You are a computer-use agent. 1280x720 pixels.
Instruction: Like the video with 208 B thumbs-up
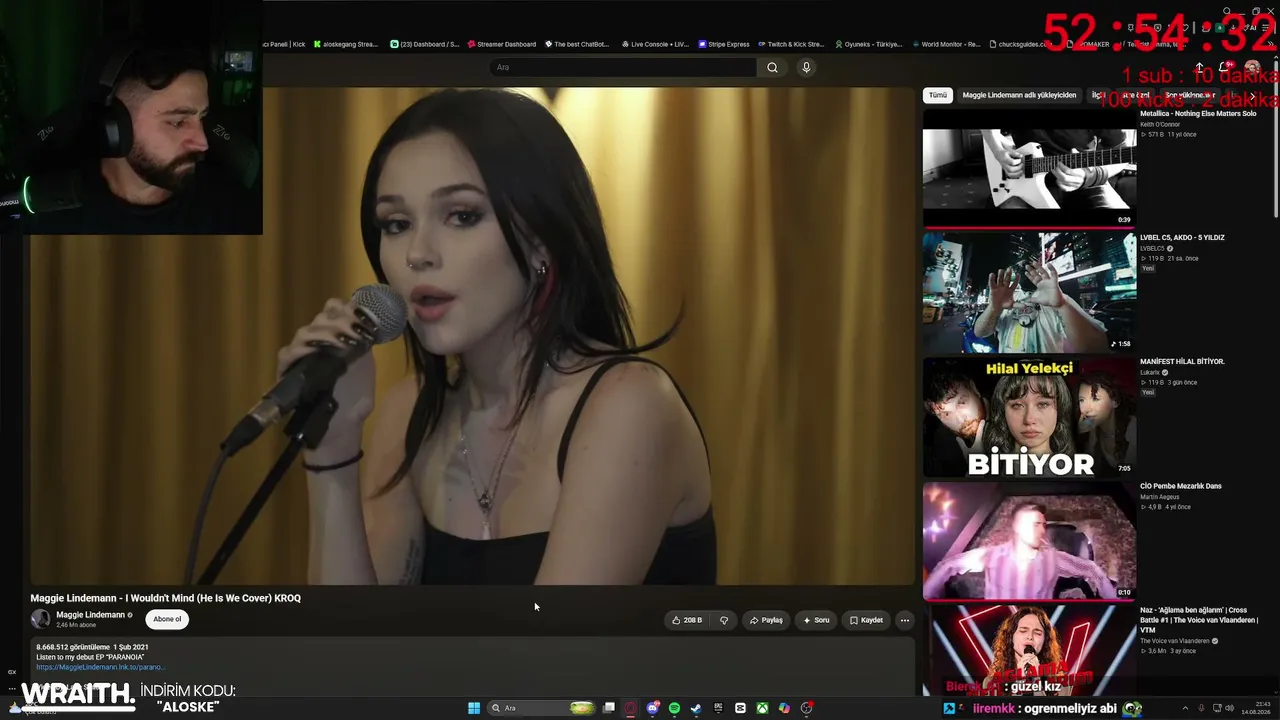coord(687,620)
